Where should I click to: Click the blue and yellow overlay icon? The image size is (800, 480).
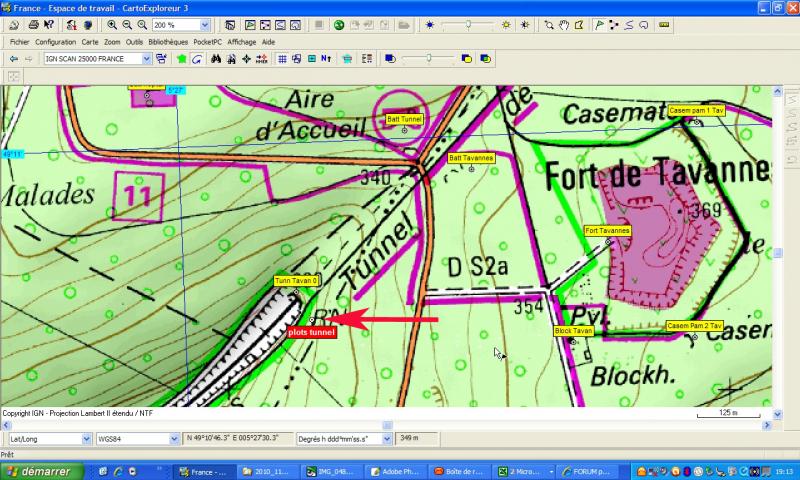click(x=467, y=59)
